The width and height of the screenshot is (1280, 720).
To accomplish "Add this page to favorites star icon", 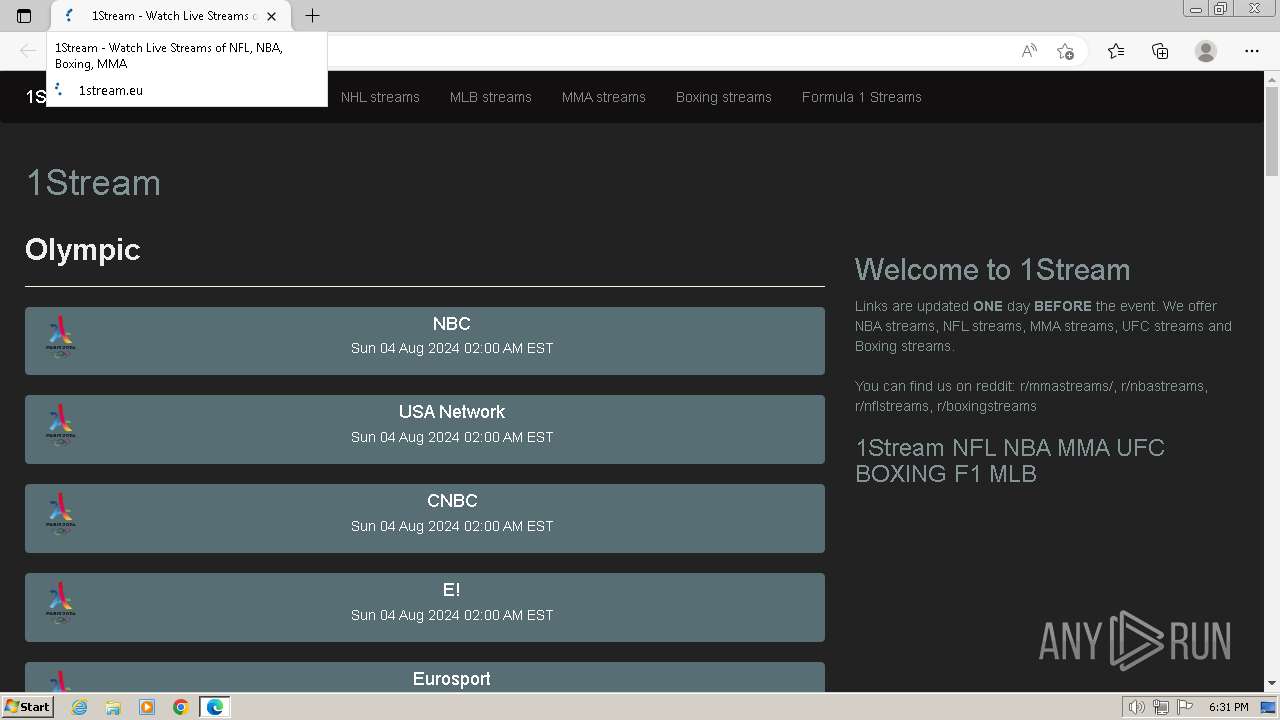I will [1065, 51].
